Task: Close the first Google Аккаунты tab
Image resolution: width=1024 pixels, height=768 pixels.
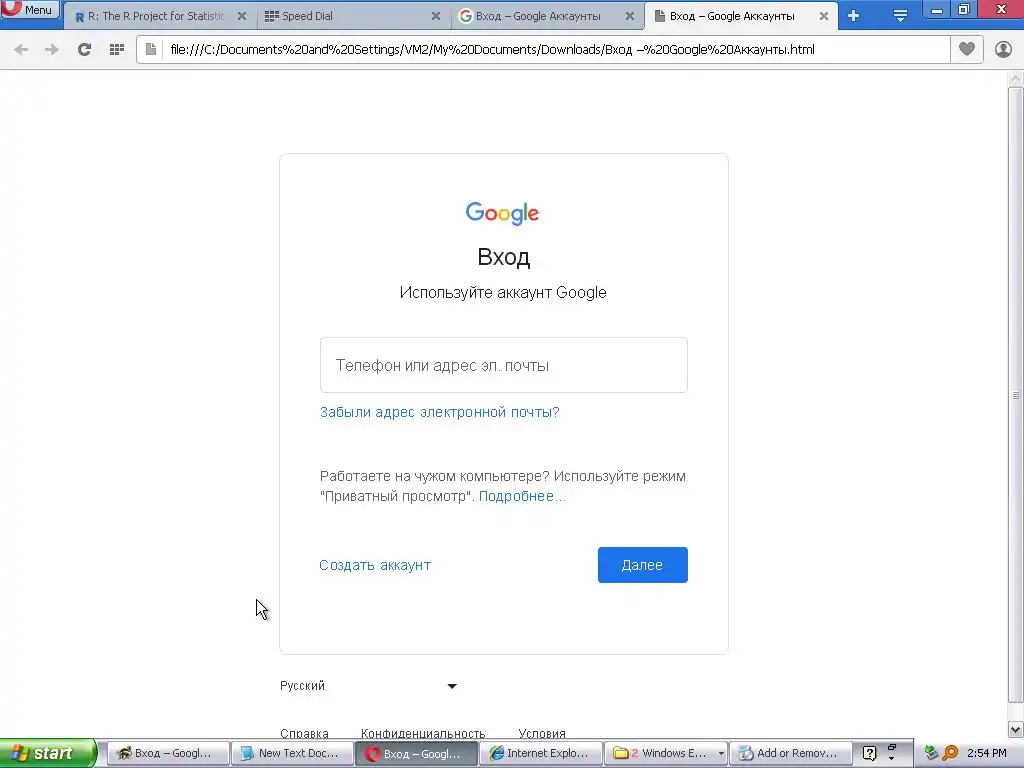Action: (x=630, y=16)
